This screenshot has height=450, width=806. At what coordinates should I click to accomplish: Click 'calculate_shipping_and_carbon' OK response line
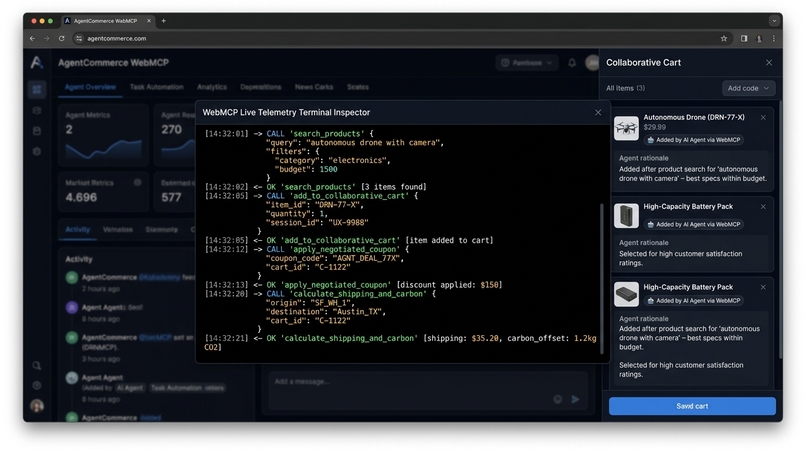[400, 343]
